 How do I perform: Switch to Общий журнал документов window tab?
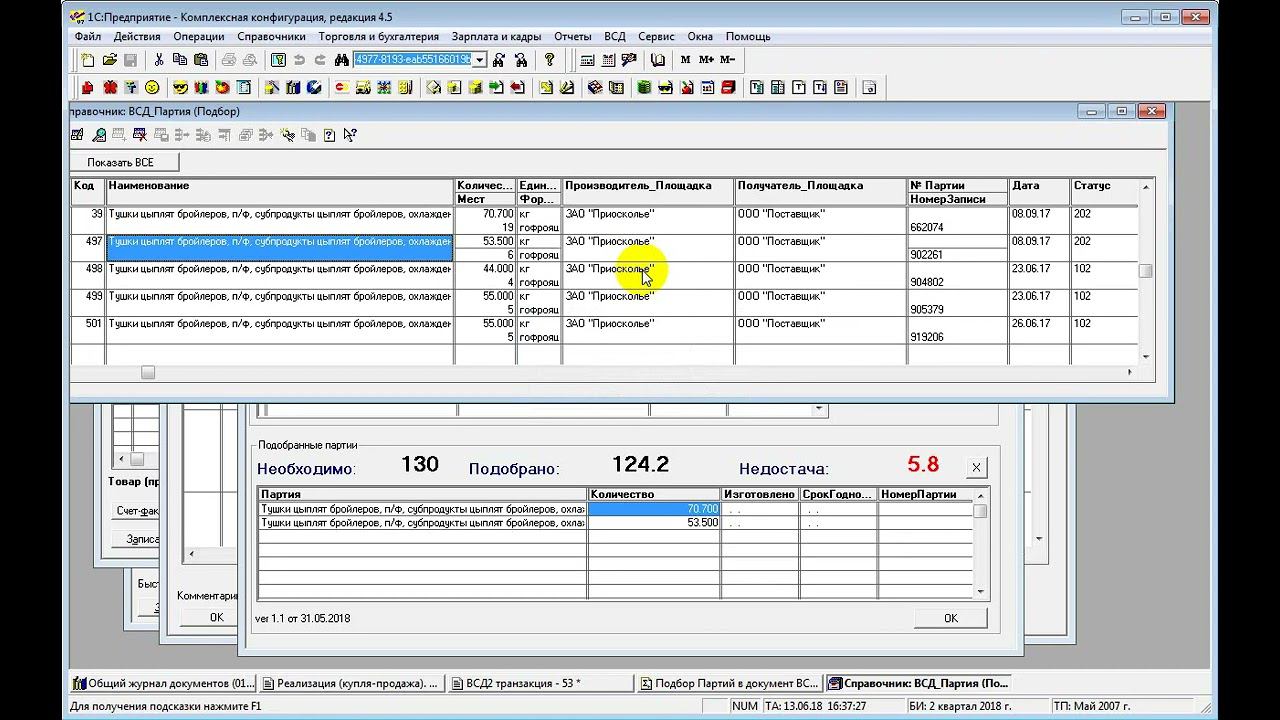coord(163,684)
